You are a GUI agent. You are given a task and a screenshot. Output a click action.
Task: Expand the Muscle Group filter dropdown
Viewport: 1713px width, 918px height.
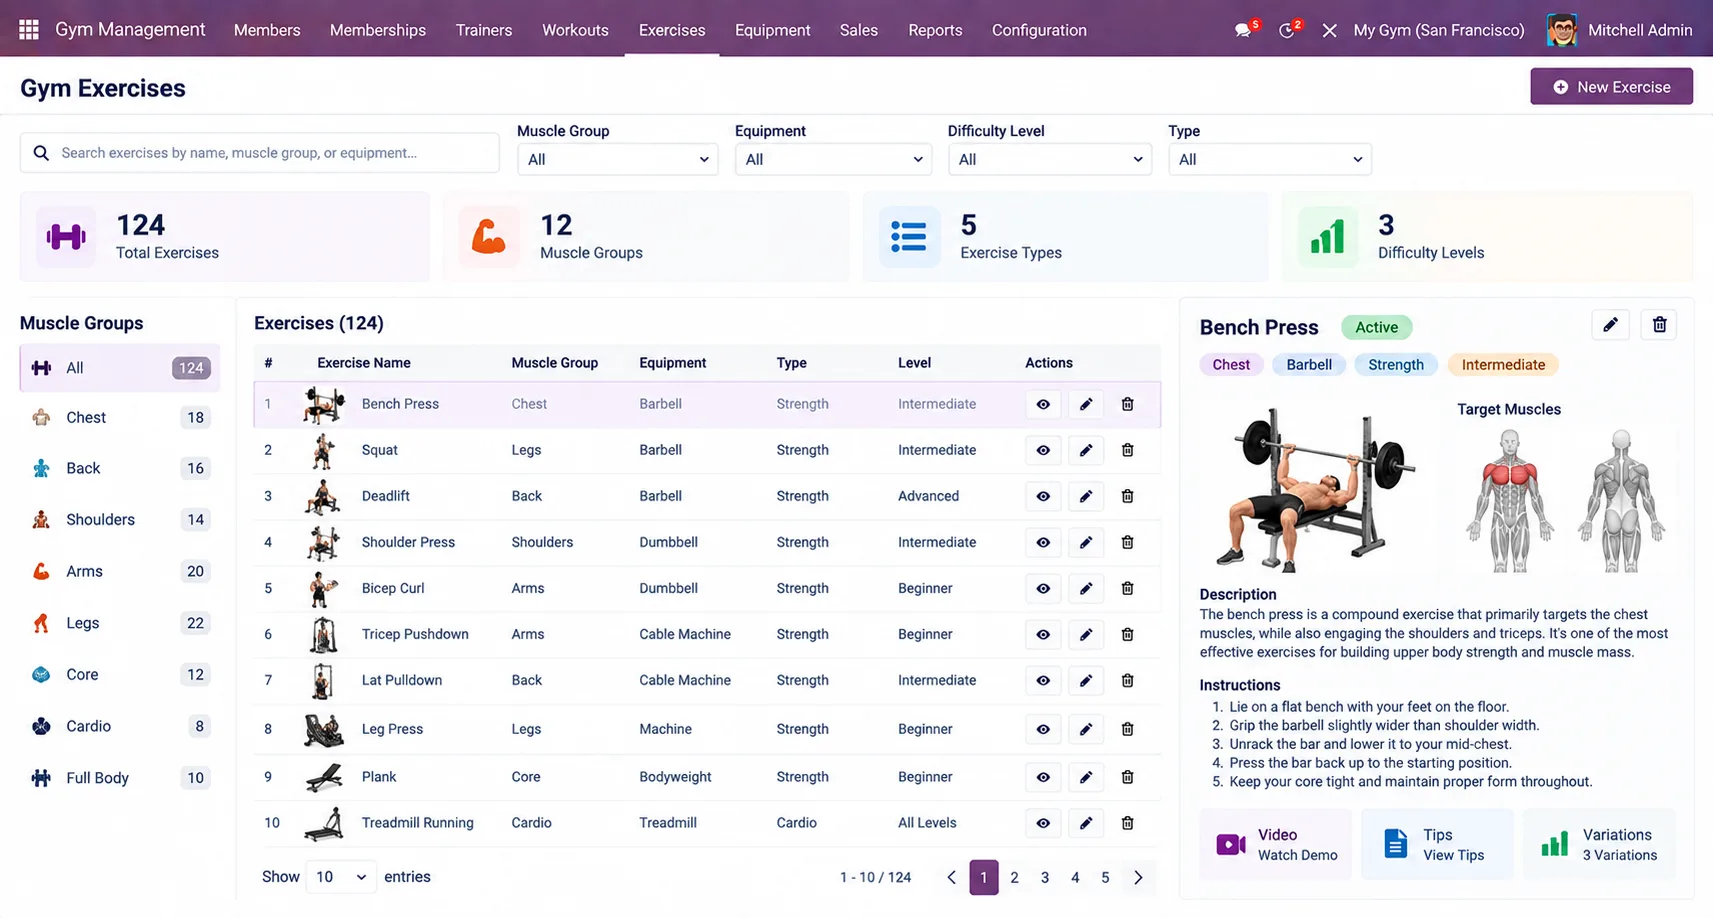617,159
